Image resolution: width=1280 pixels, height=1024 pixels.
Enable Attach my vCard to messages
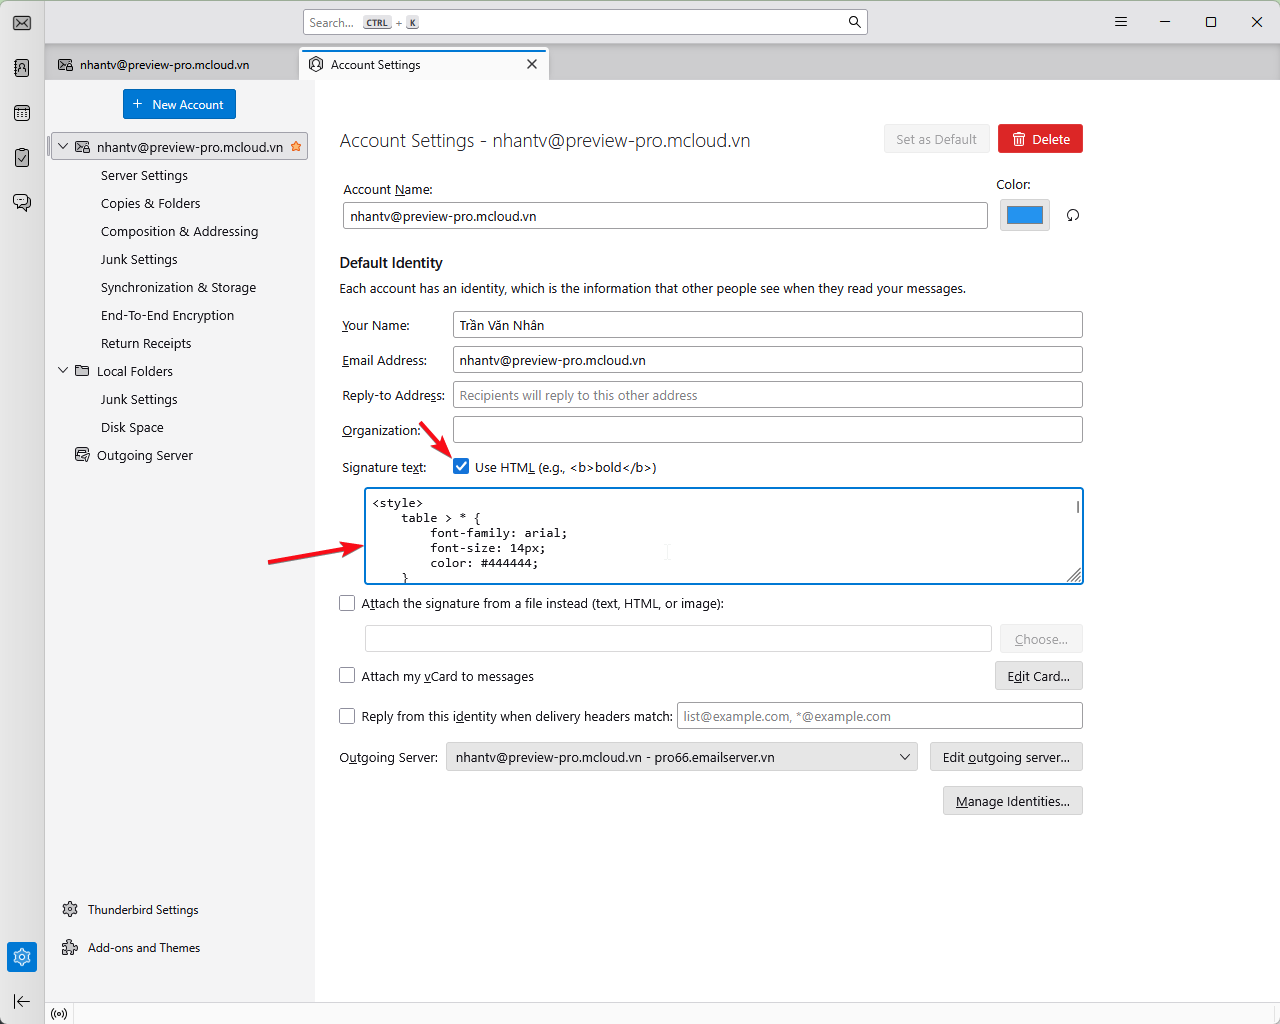click(x=347, y=676)
